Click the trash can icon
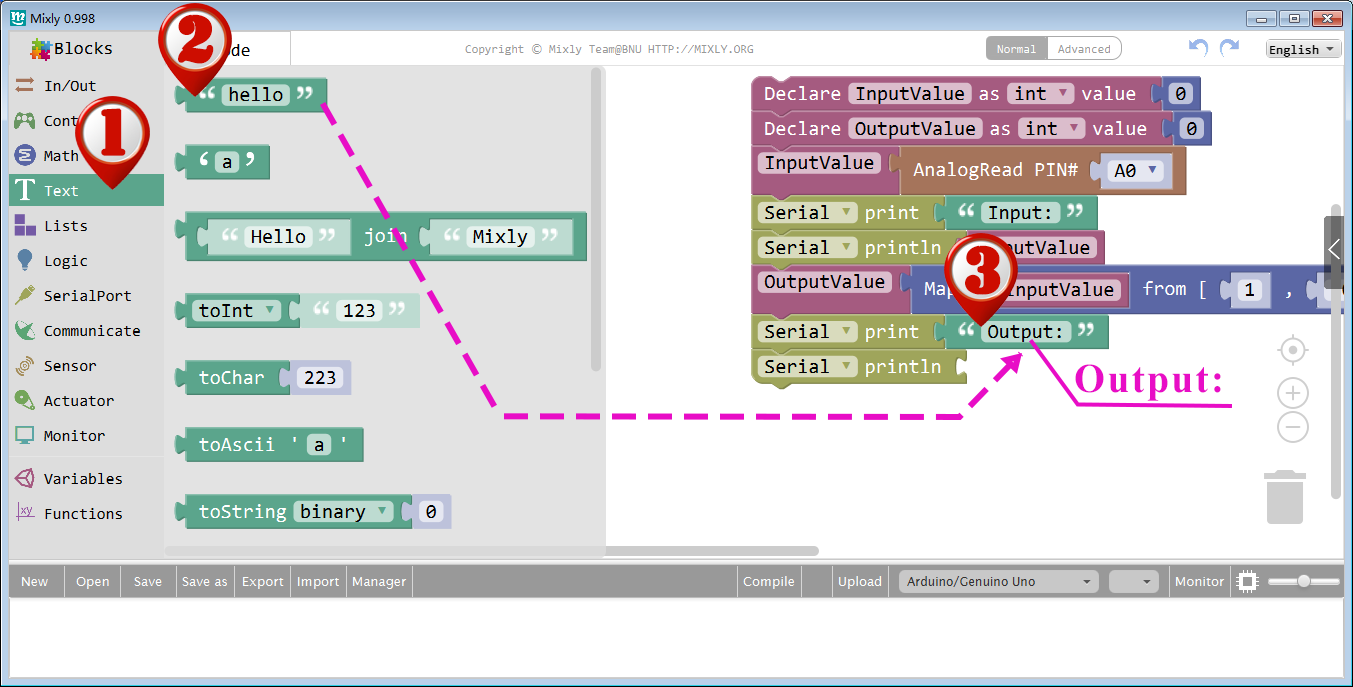The height and width of the screenshot is (687, 1353). click(1285, 496)
